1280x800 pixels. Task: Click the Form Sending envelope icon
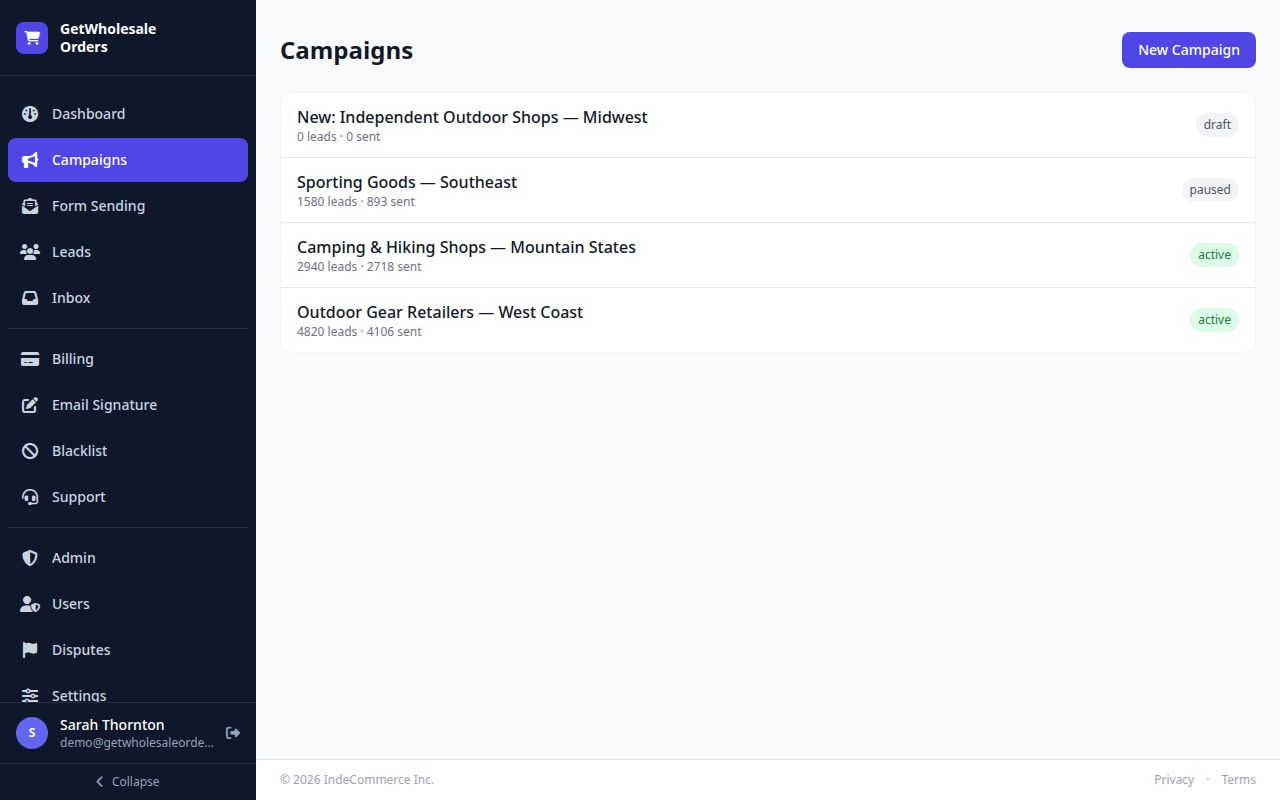(x=30, y=206)
